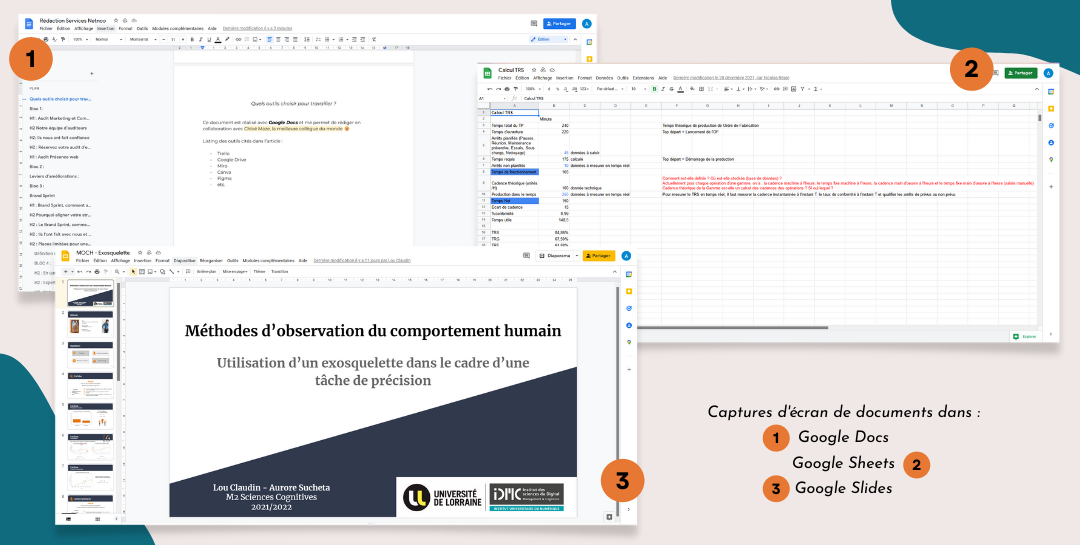The image size is (1080, 545).
Task: Open Réorganiser menu in Slides window
Action: tap(211, 260)
